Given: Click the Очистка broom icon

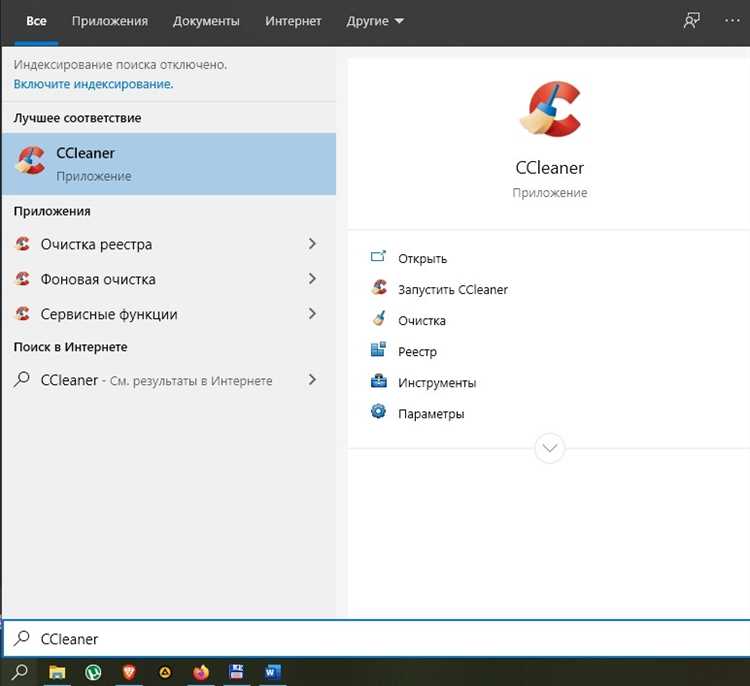Looking at the screenshot, I should (x=379, y=319).
